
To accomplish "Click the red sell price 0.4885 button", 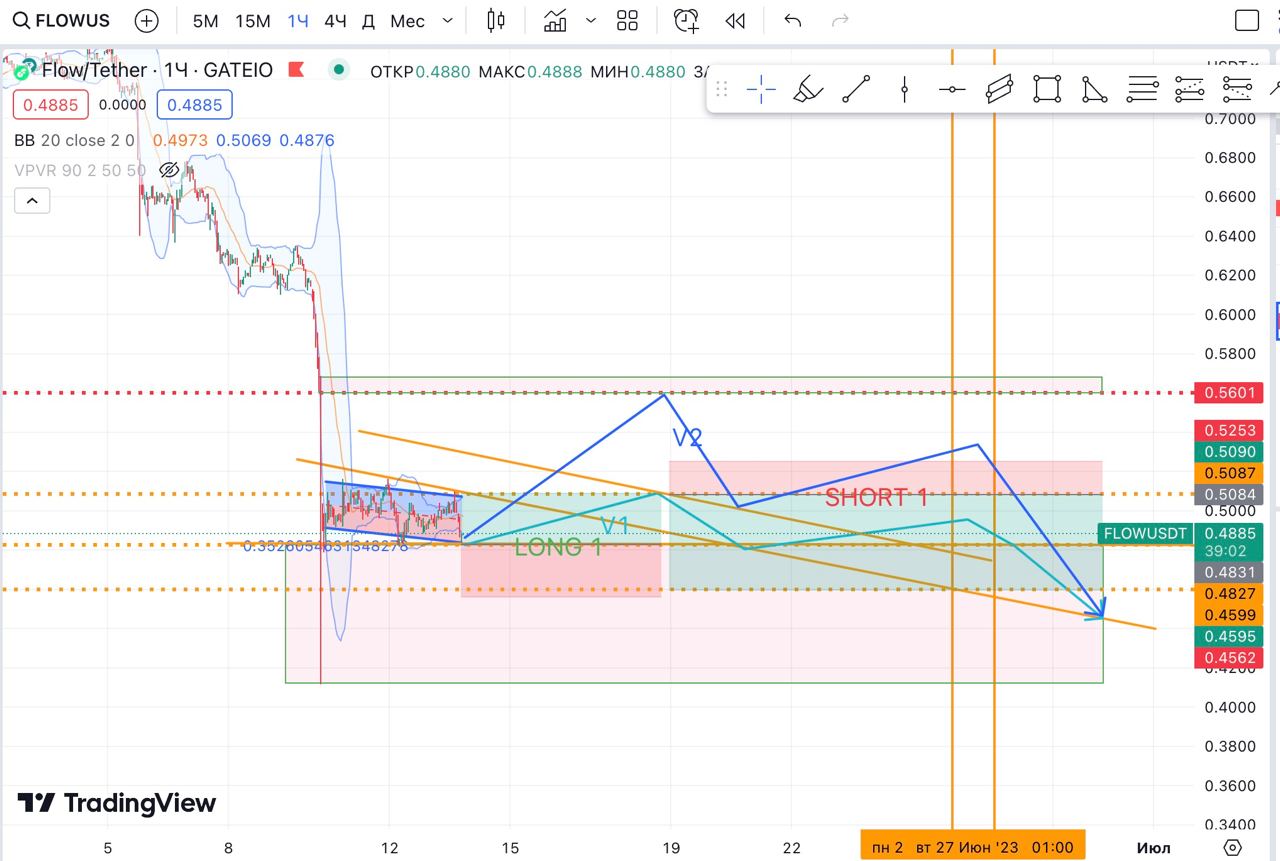I will [x=51, y=104].
